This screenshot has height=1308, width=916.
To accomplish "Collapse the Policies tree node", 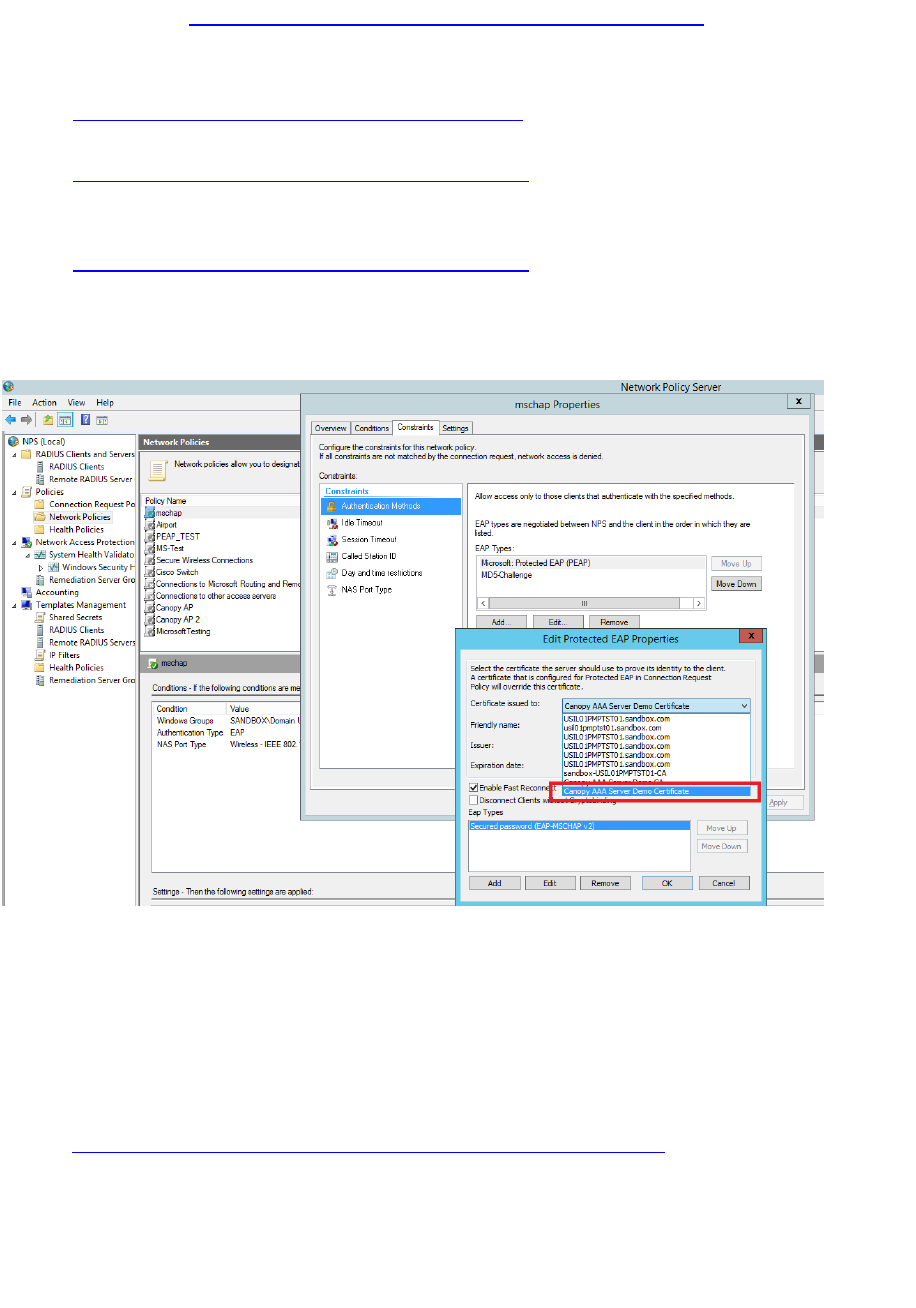I will (x=12, y=492).
